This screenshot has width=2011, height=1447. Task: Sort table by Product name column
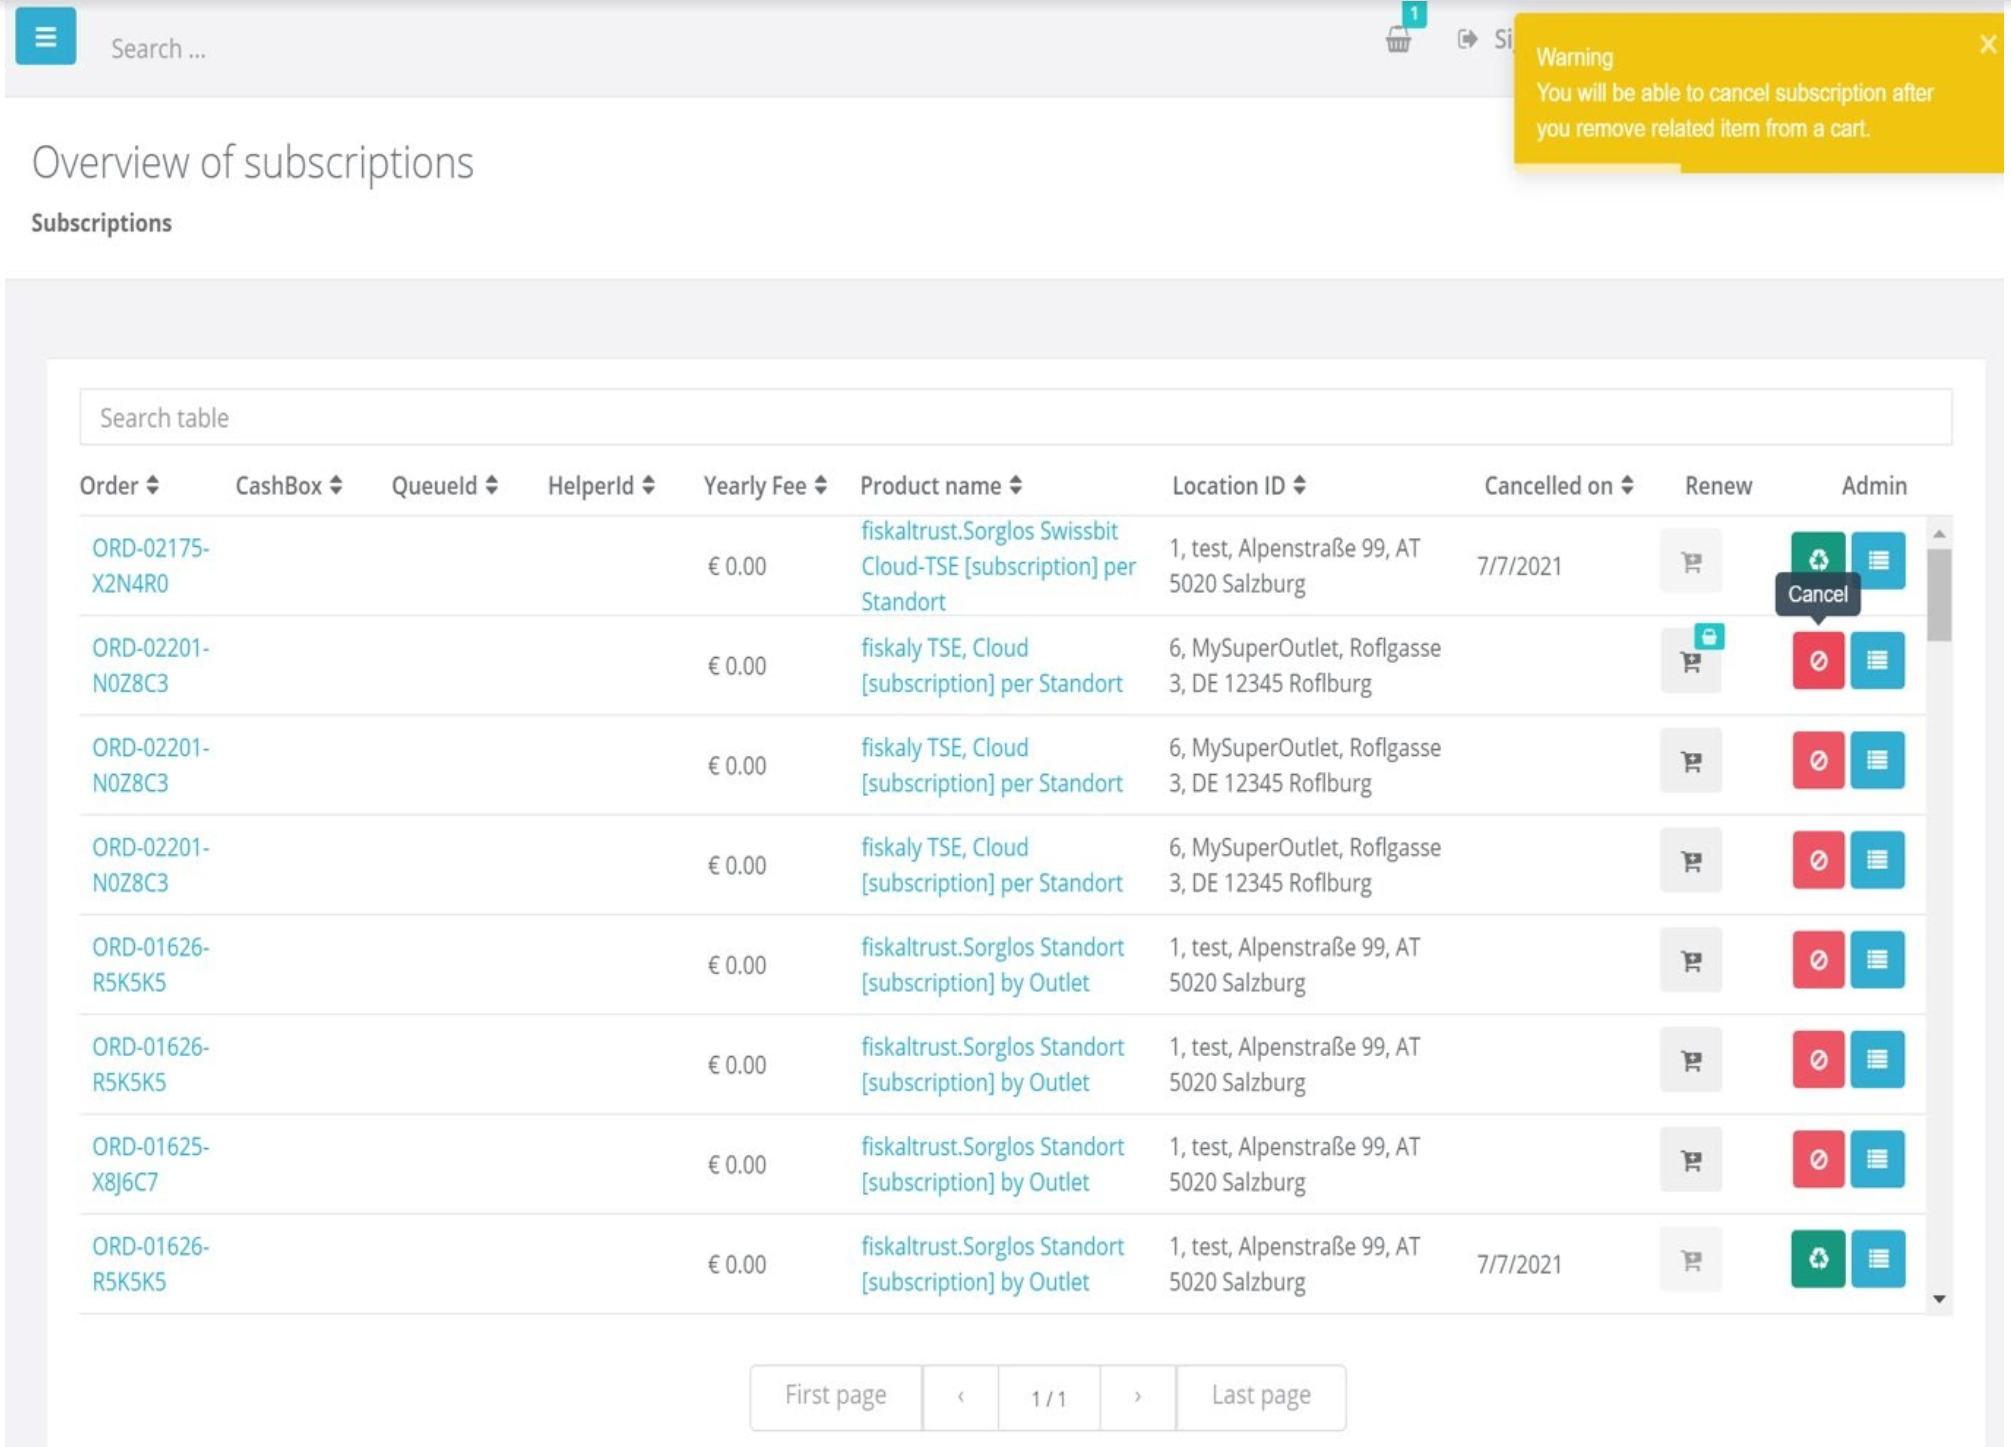pyautogui.click(x=941, y=486)
